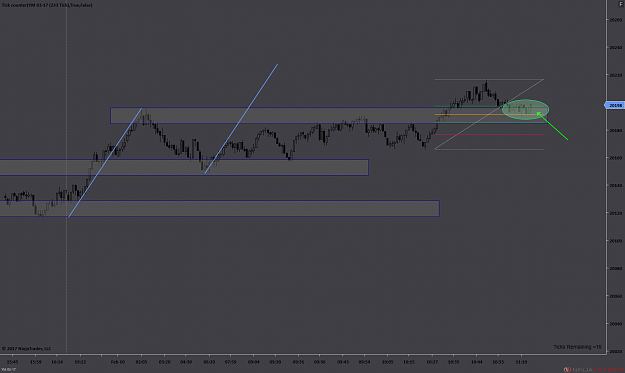The height and width of the screenshot is (373, 625).
Task: Select the middle gray rectangle zone
Action: (184, 167)
